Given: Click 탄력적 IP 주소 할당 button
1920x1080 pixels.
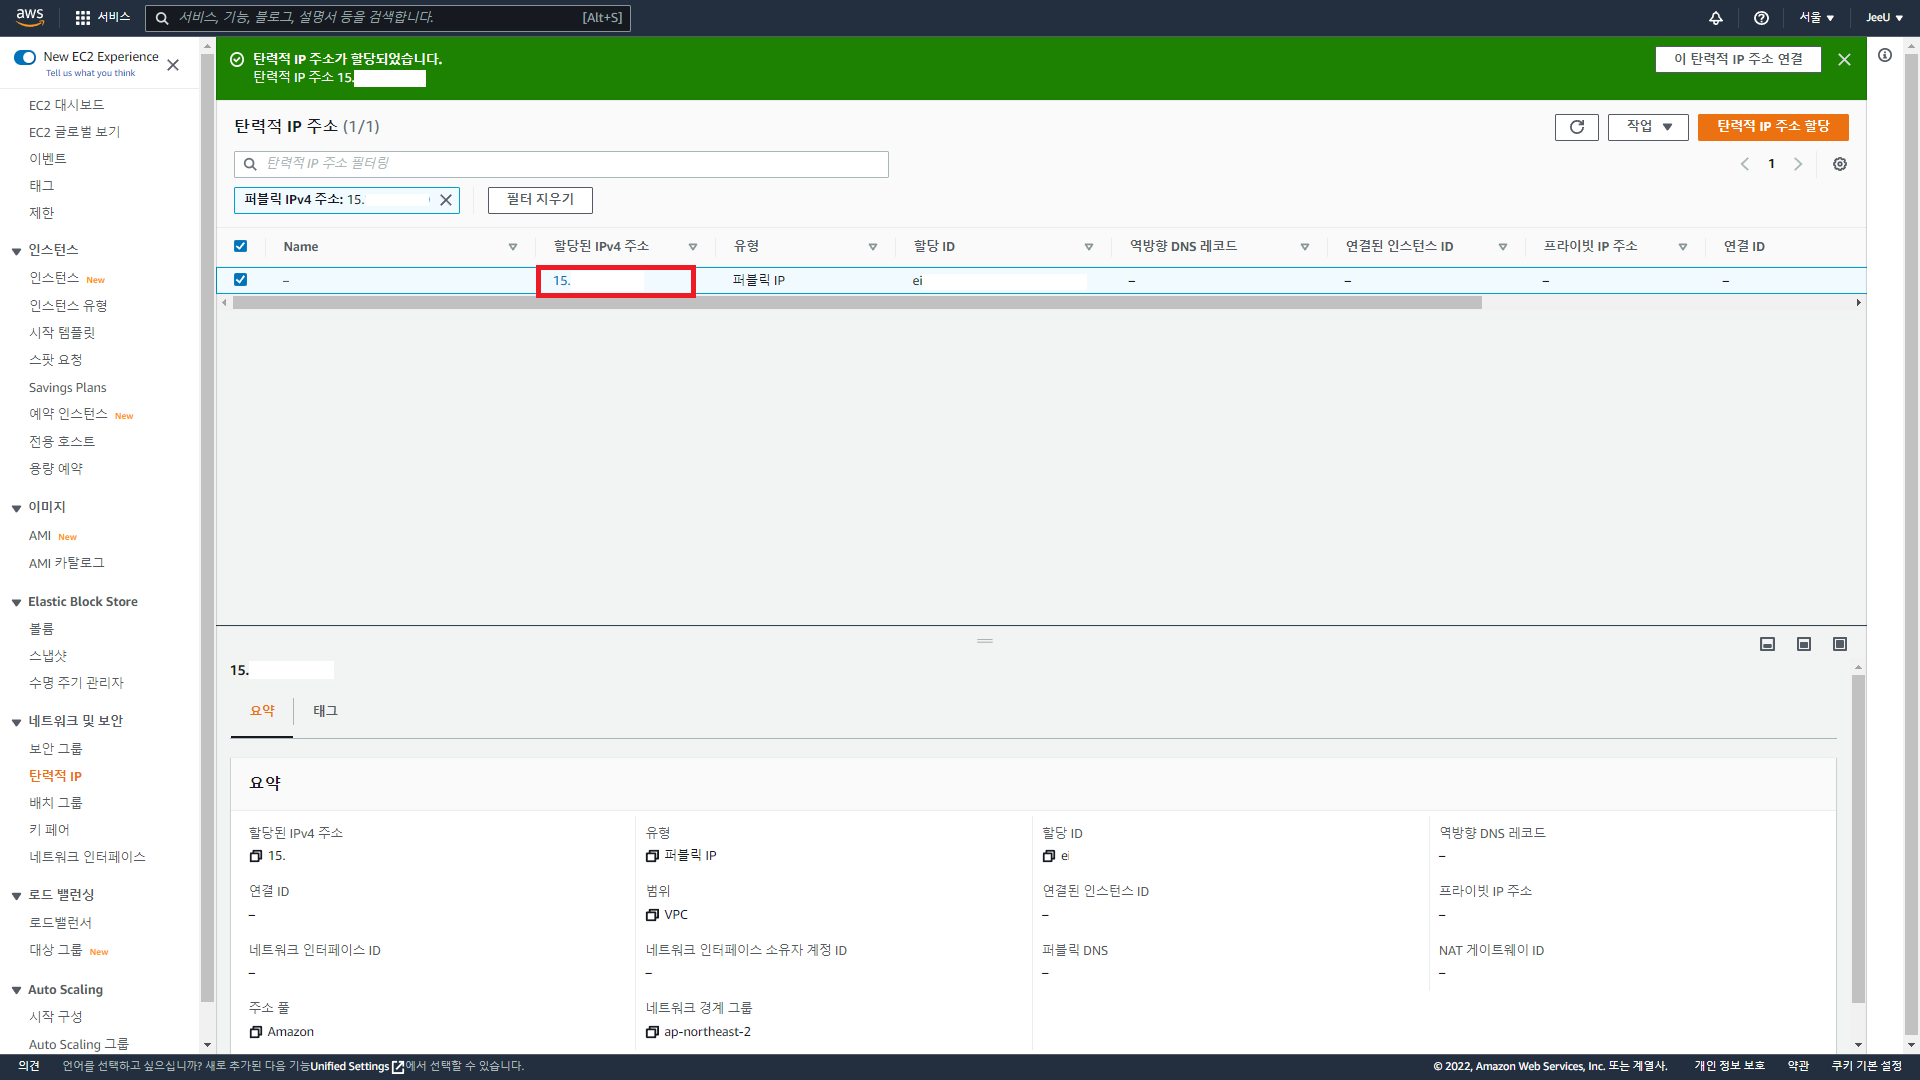Looking at the screenshot, I should pyautogui.click(x=1772, y=127).
